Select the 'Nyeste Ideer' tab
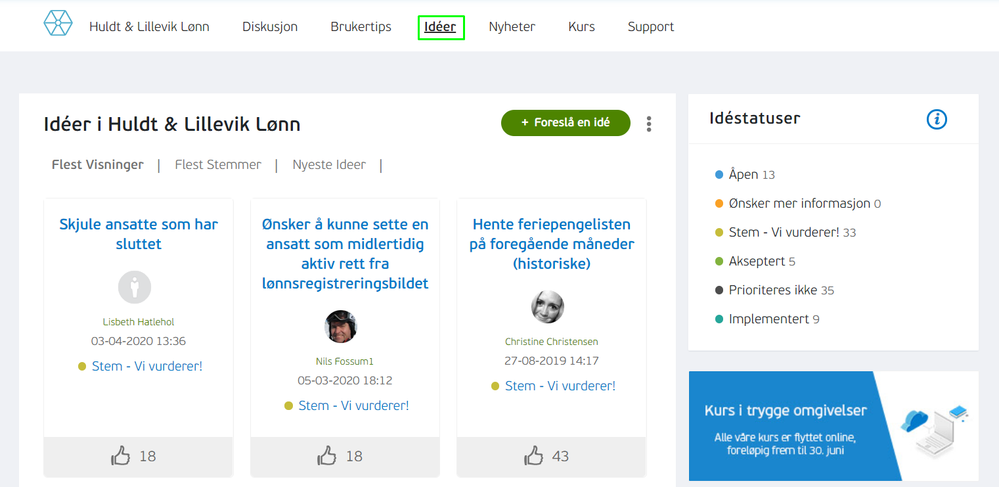The width and height of the screenshot is (999, 487). tap(329, 165)
